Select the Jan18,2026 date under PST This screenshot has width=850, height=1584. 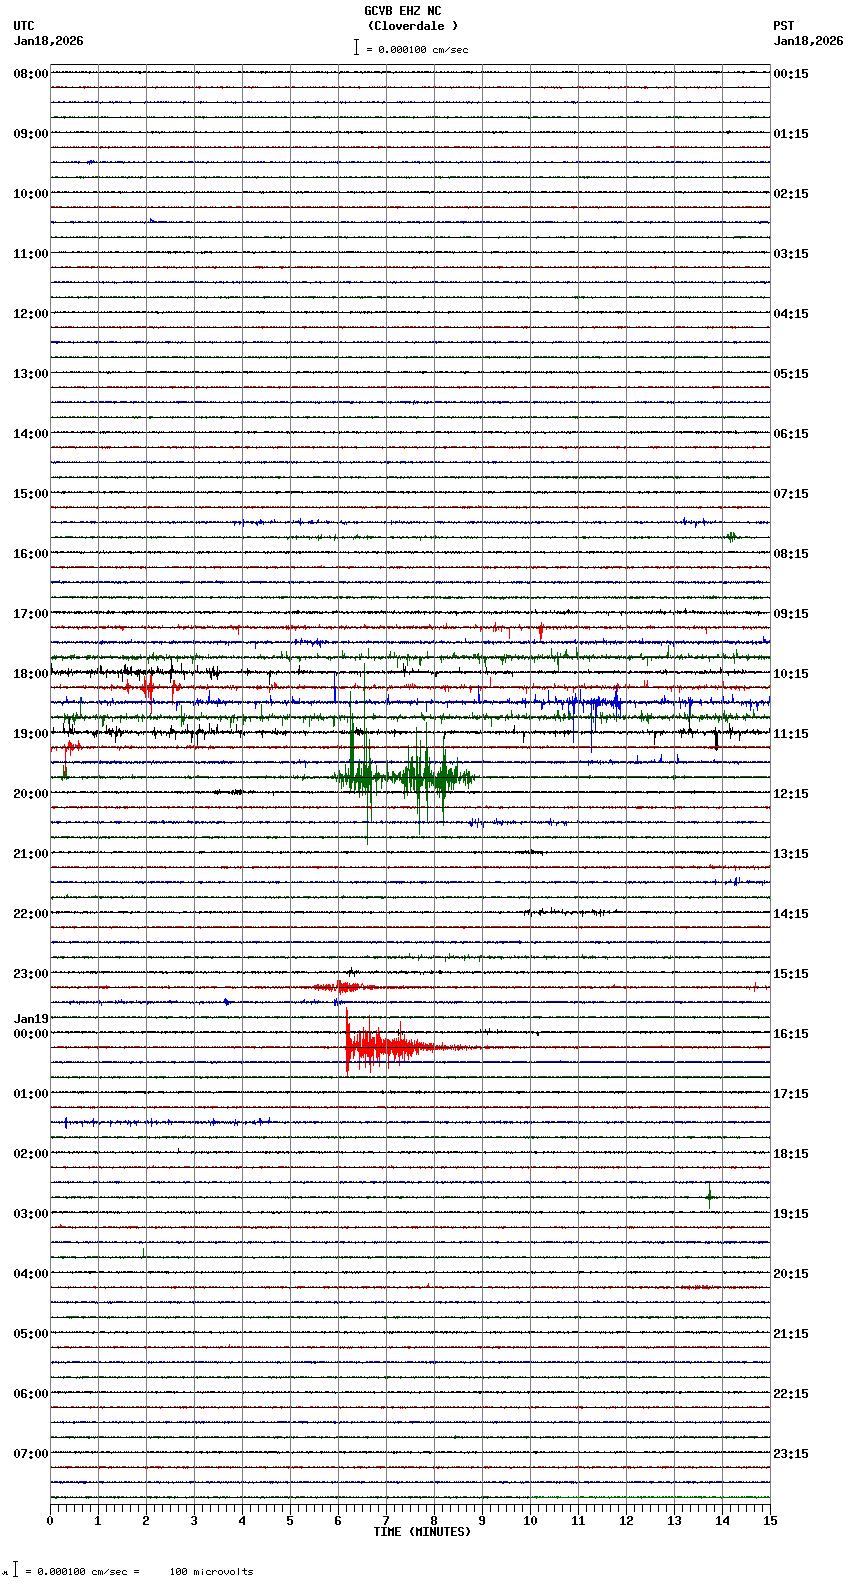point(808,41)
